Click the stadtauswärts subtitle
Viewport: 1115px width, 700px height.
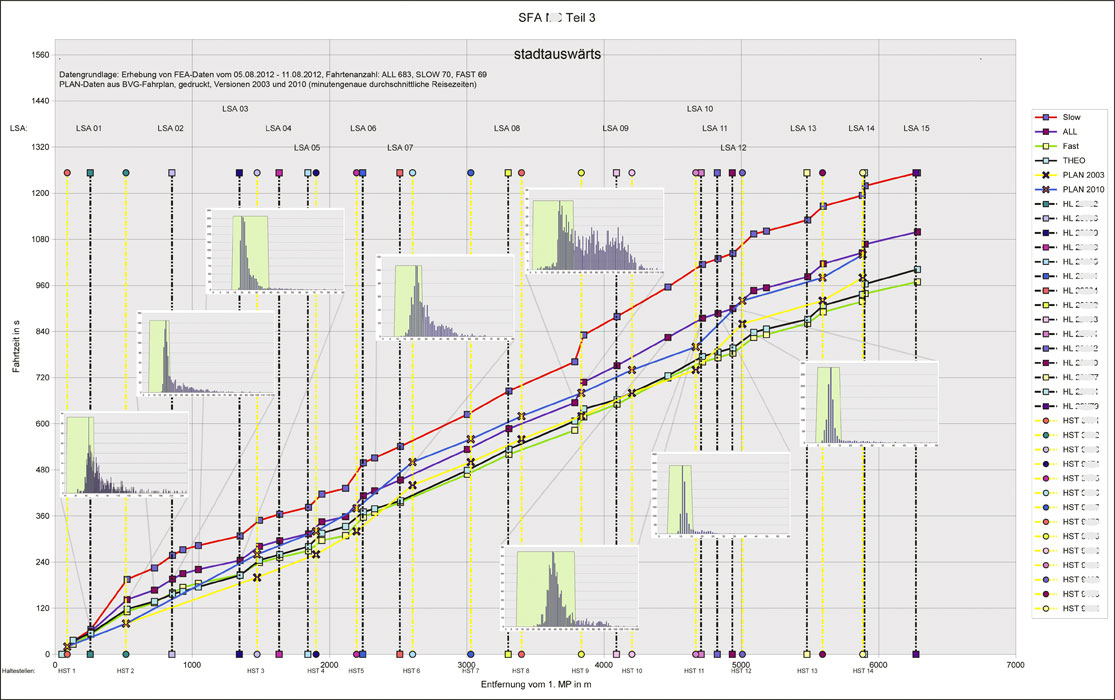[558, 54]
